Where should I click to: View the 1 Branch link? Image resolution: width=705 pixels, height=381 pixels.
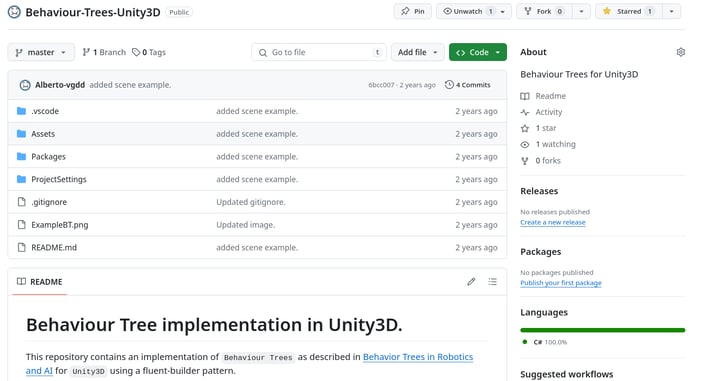click(x=104, y=52)
